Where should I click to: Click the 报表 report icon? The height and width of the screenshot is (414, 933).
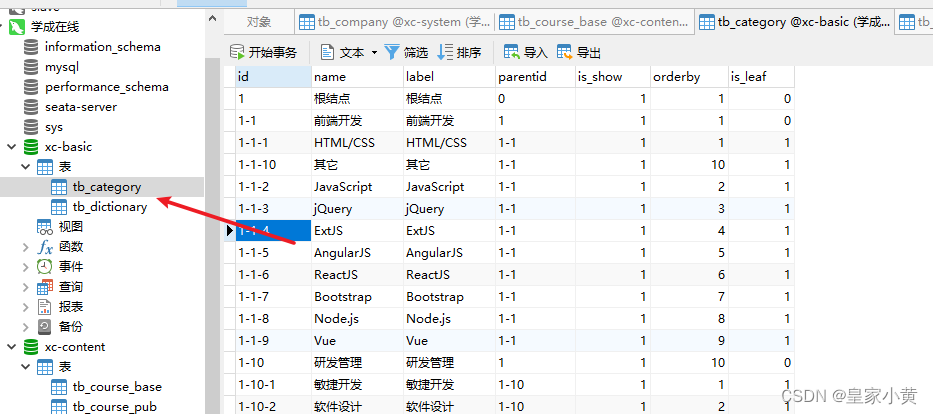[45, 307]
